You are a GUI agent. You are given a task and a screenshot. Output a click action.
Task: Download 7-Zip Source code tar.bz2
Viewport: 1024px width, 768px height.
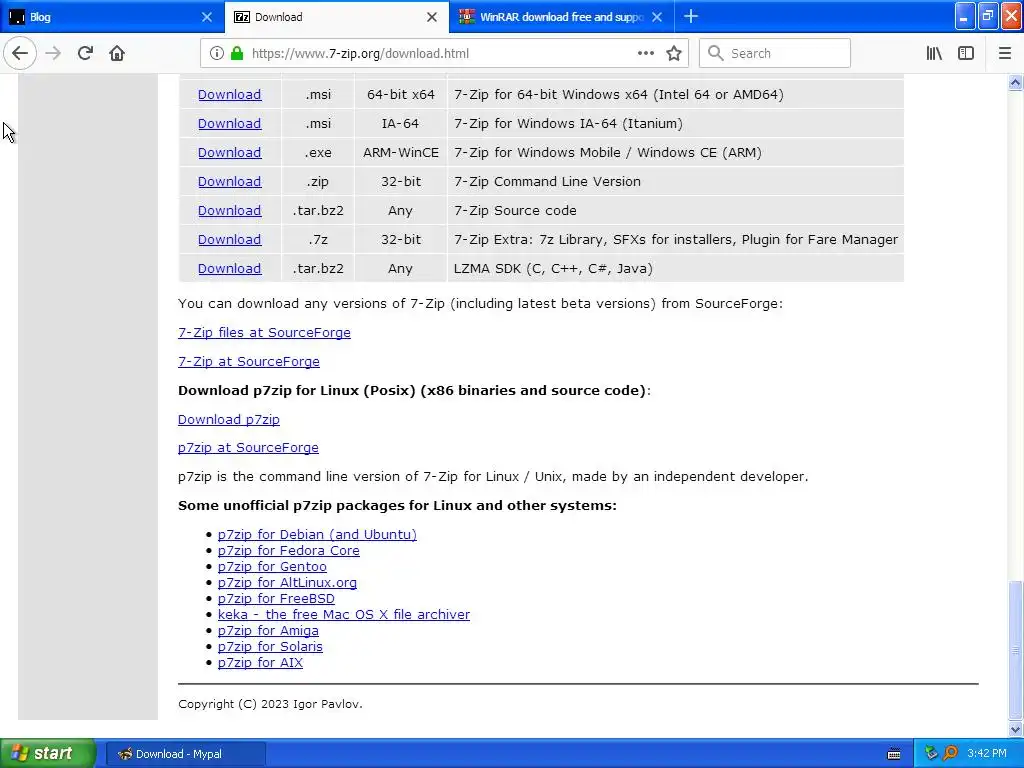pyautogui.click(x=229, y=211)
